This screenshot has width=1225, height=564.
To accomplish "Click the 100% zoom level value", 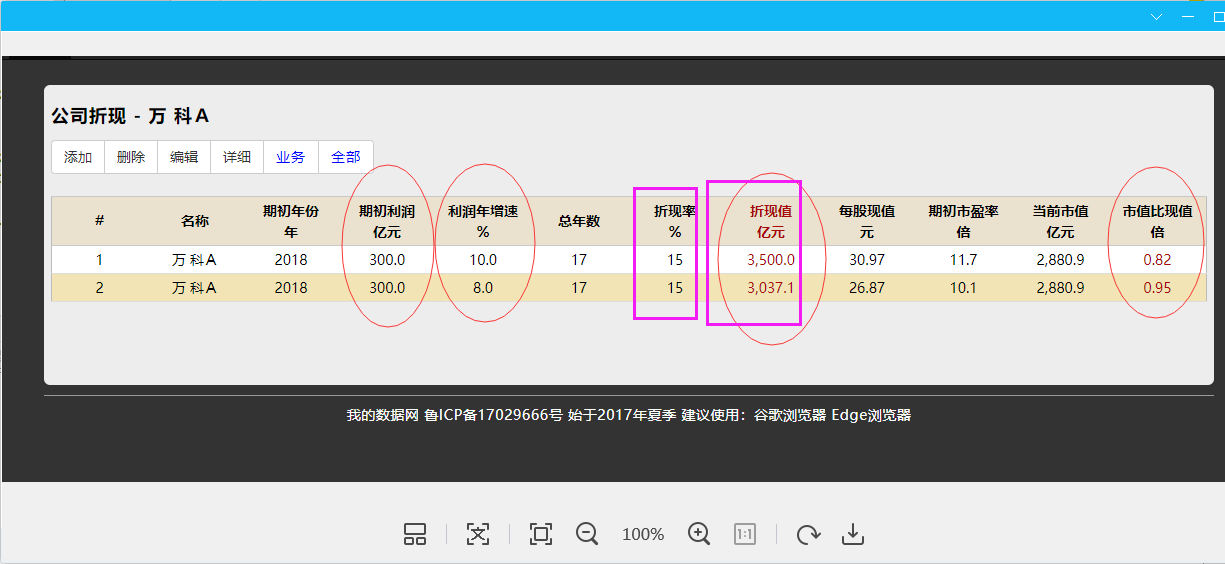I will pyautogui.click(x=643, y=535).
